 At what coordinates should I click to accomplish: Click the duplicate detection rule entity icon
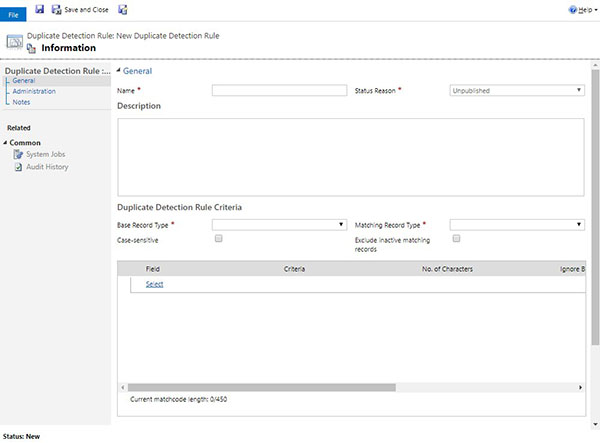[x=14, y=42]
